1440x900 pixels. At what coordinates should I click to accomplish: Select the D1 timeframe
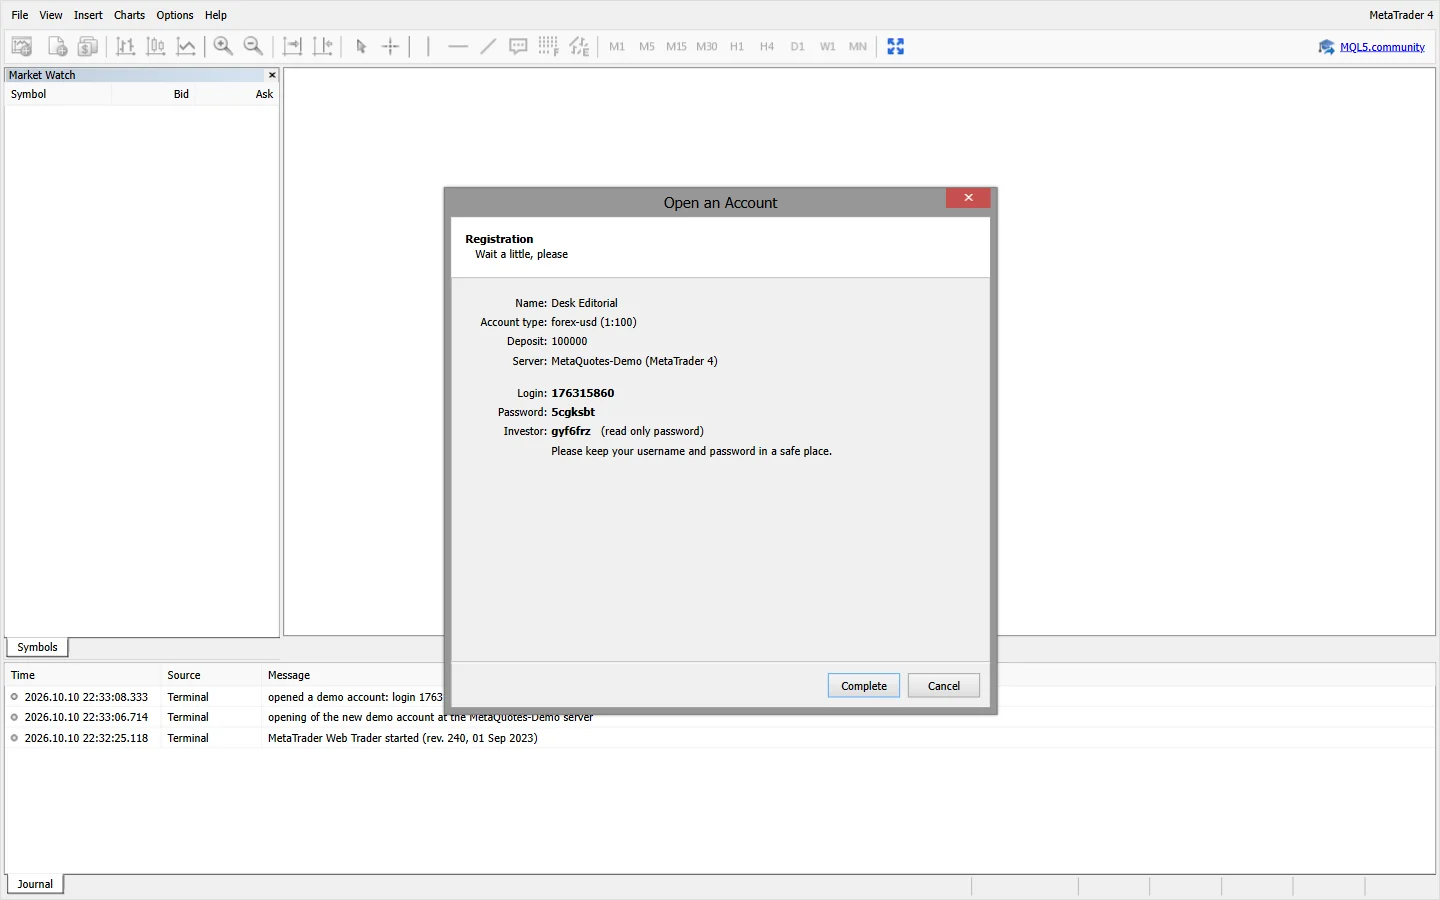[x=797, y=47]
